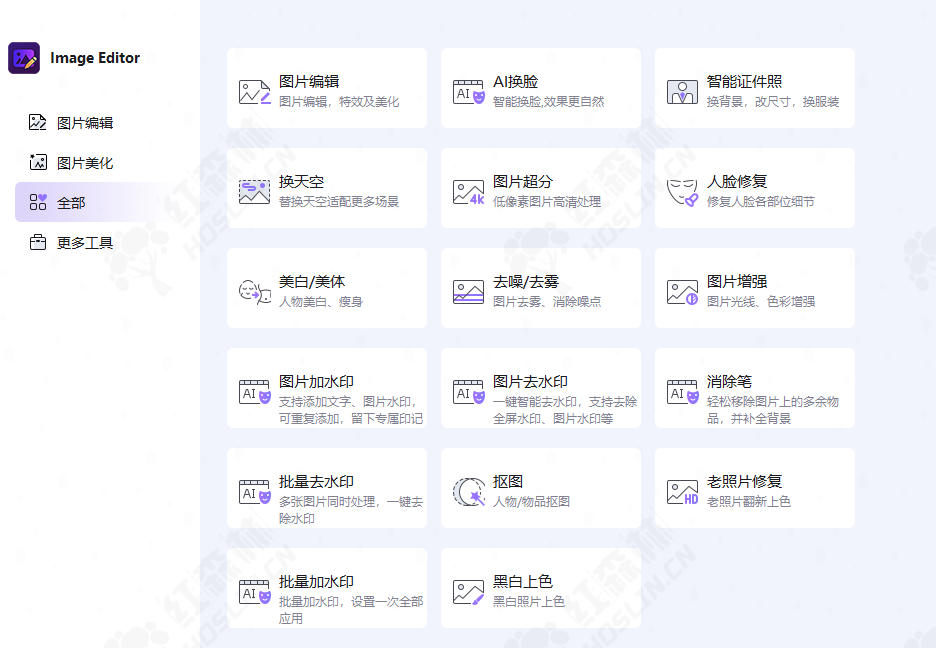
Task: Click the text '老照片翻新上色'
Action: tap(749, 502)
